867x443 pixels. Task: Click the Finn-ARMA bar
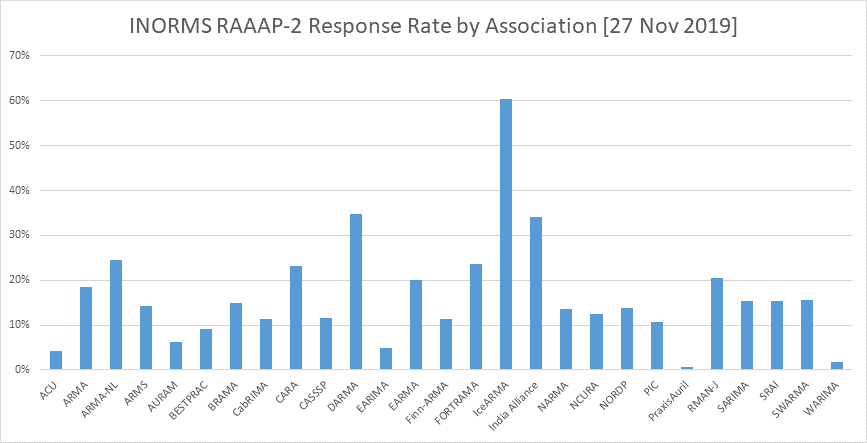tap(446, 344)
